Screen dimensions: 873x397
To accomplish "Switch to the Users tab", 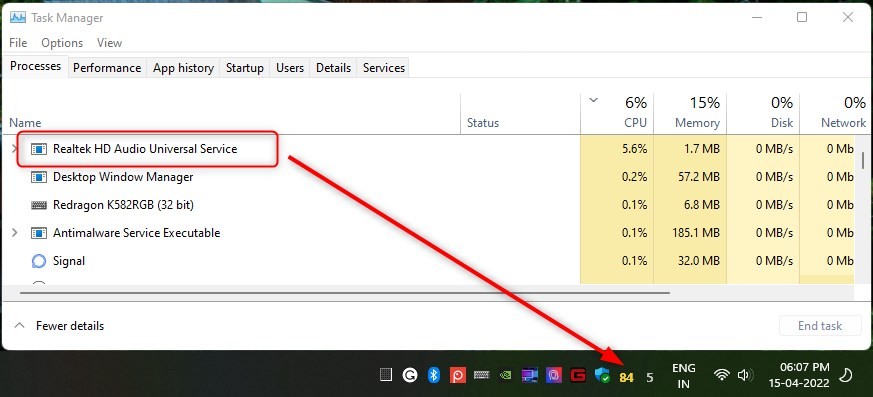I will click(x=290, y=68).
